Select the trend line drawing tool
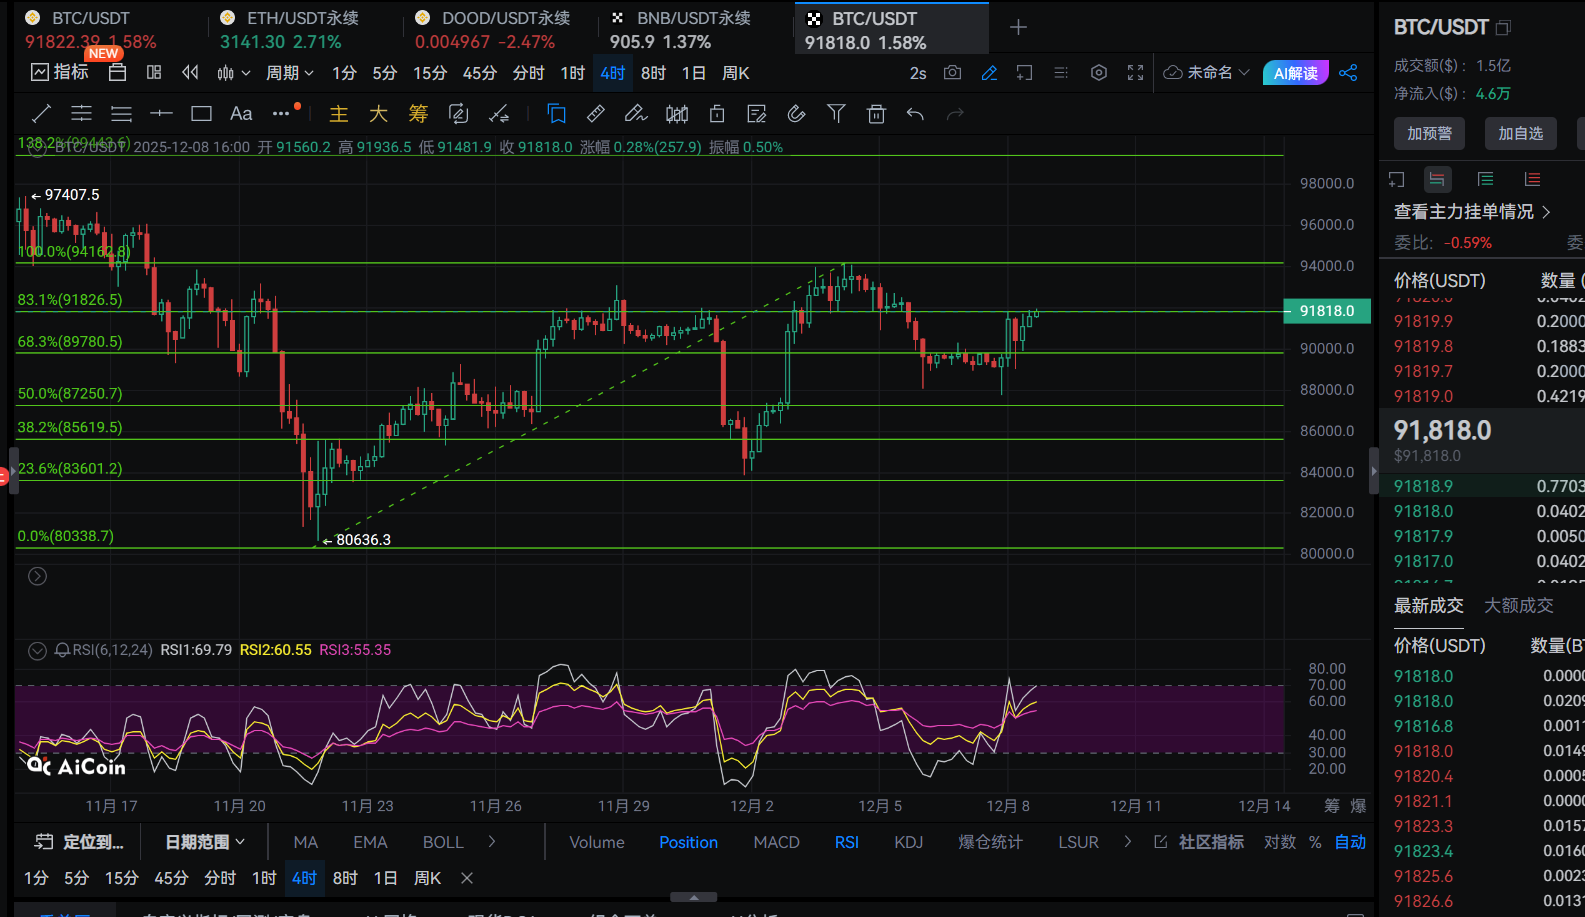 coord(41,114)
